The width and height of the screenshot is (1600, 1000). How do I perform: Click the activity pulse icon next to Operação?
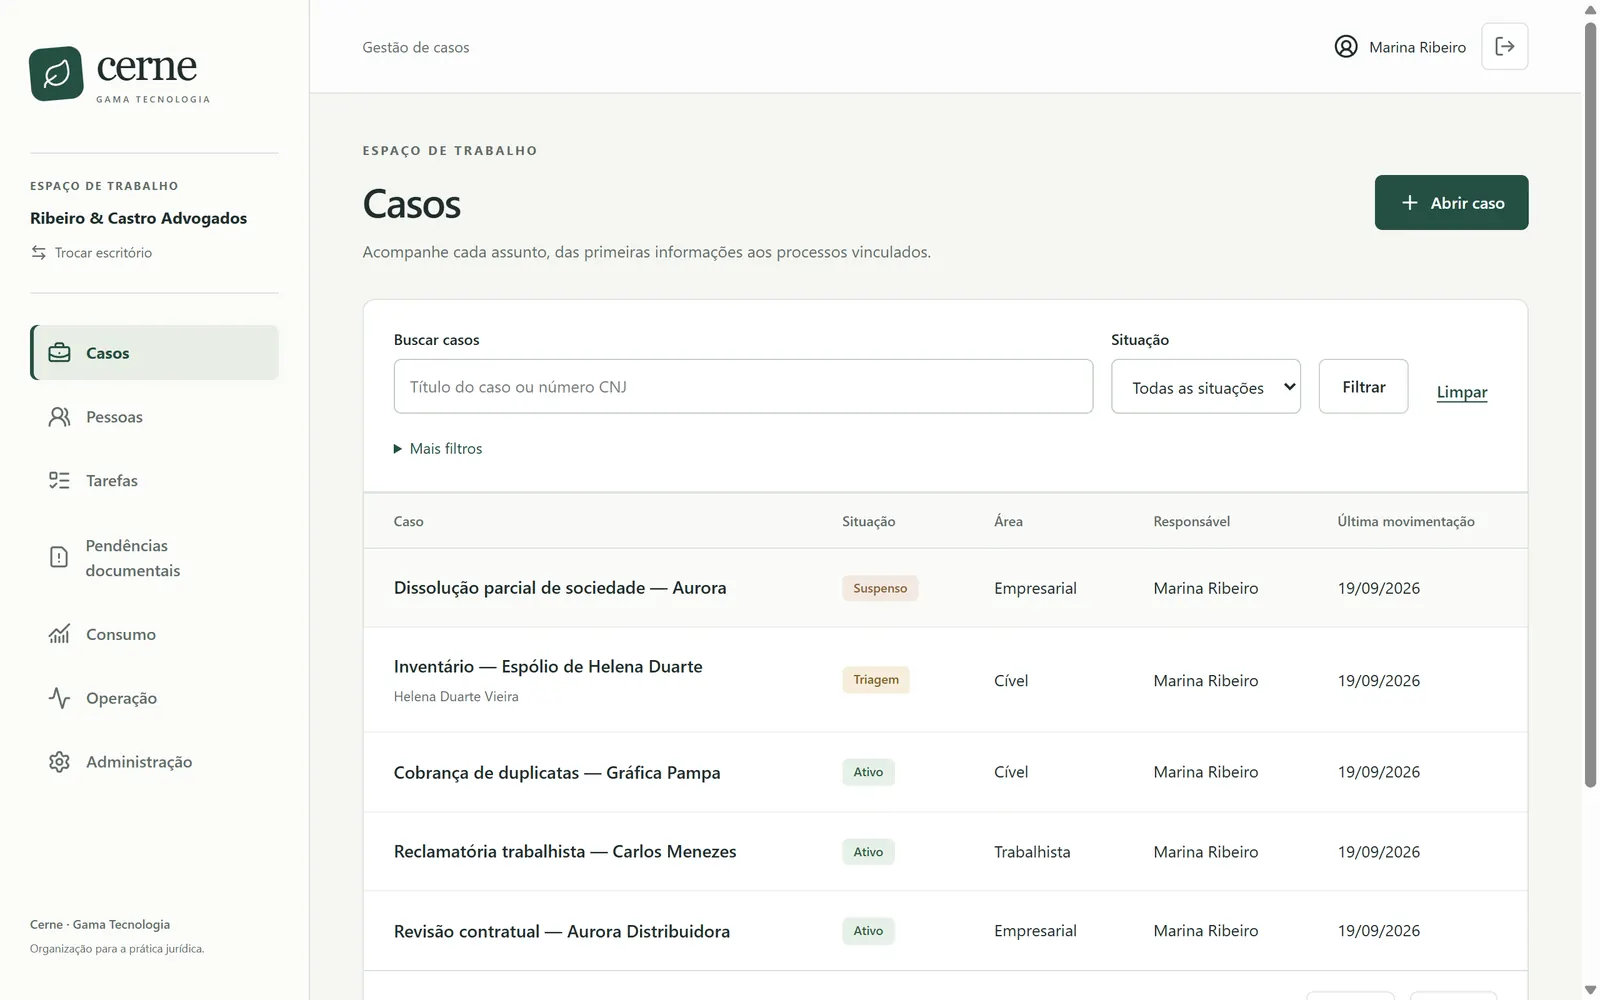tap(59, 698)
